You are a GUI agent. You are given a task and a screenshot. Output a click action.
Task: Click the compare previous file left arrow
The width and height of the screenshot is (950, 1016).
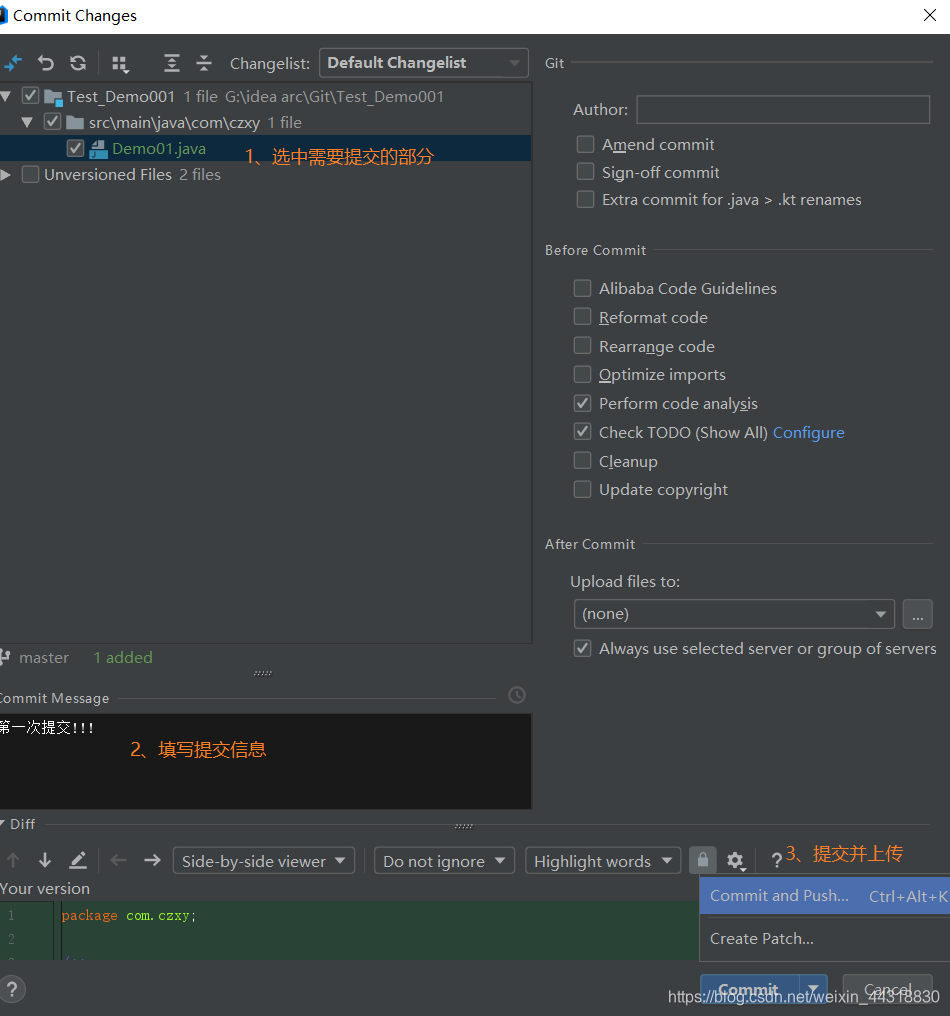[x=119, y=860]
